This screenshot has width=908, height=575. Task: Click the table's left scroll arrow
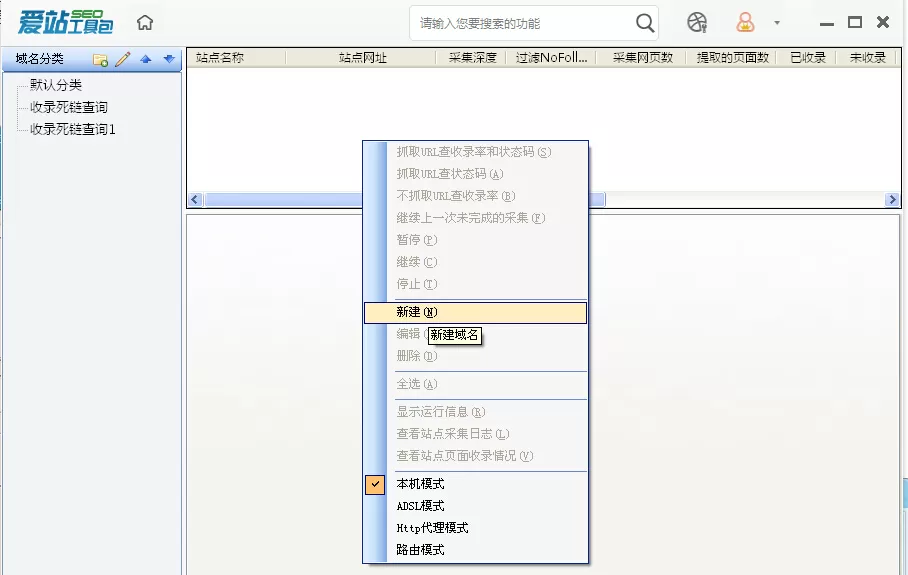195,200
